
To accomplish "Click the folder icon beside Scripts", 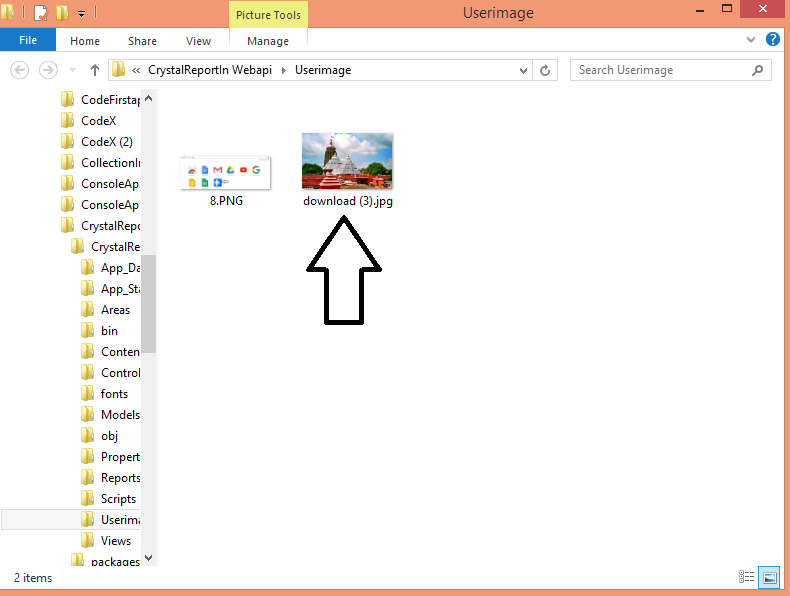I will (x=88, y=499).
